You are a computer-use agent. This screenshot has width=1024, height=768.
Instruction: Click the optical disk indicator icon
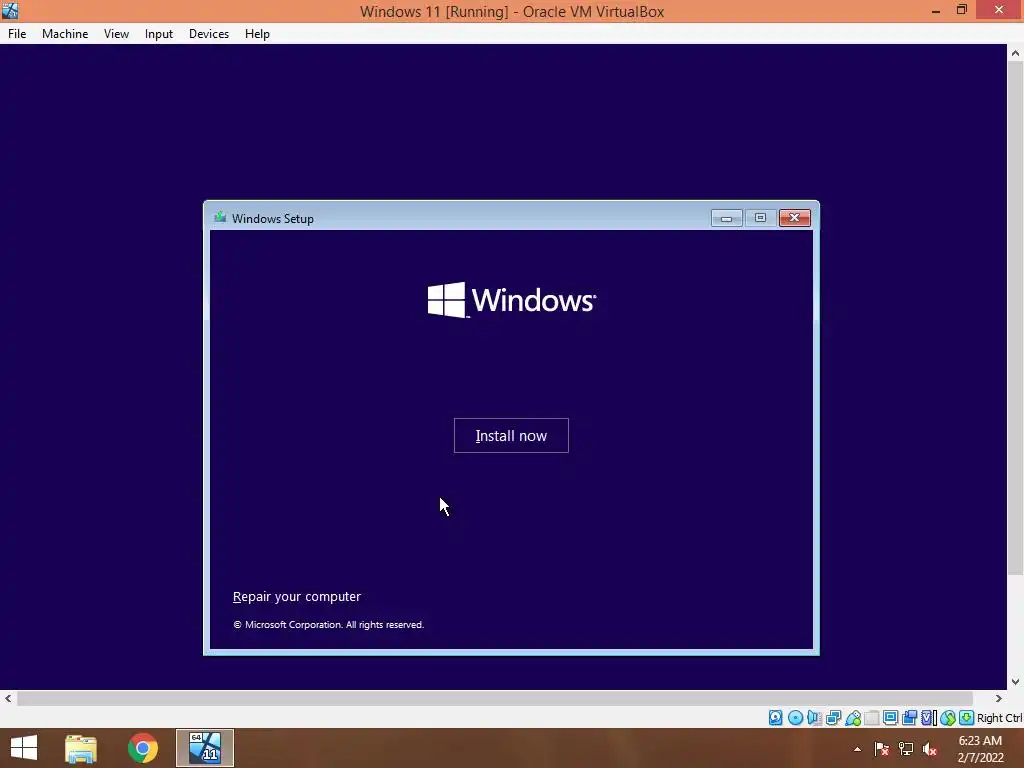coord(795,718)
